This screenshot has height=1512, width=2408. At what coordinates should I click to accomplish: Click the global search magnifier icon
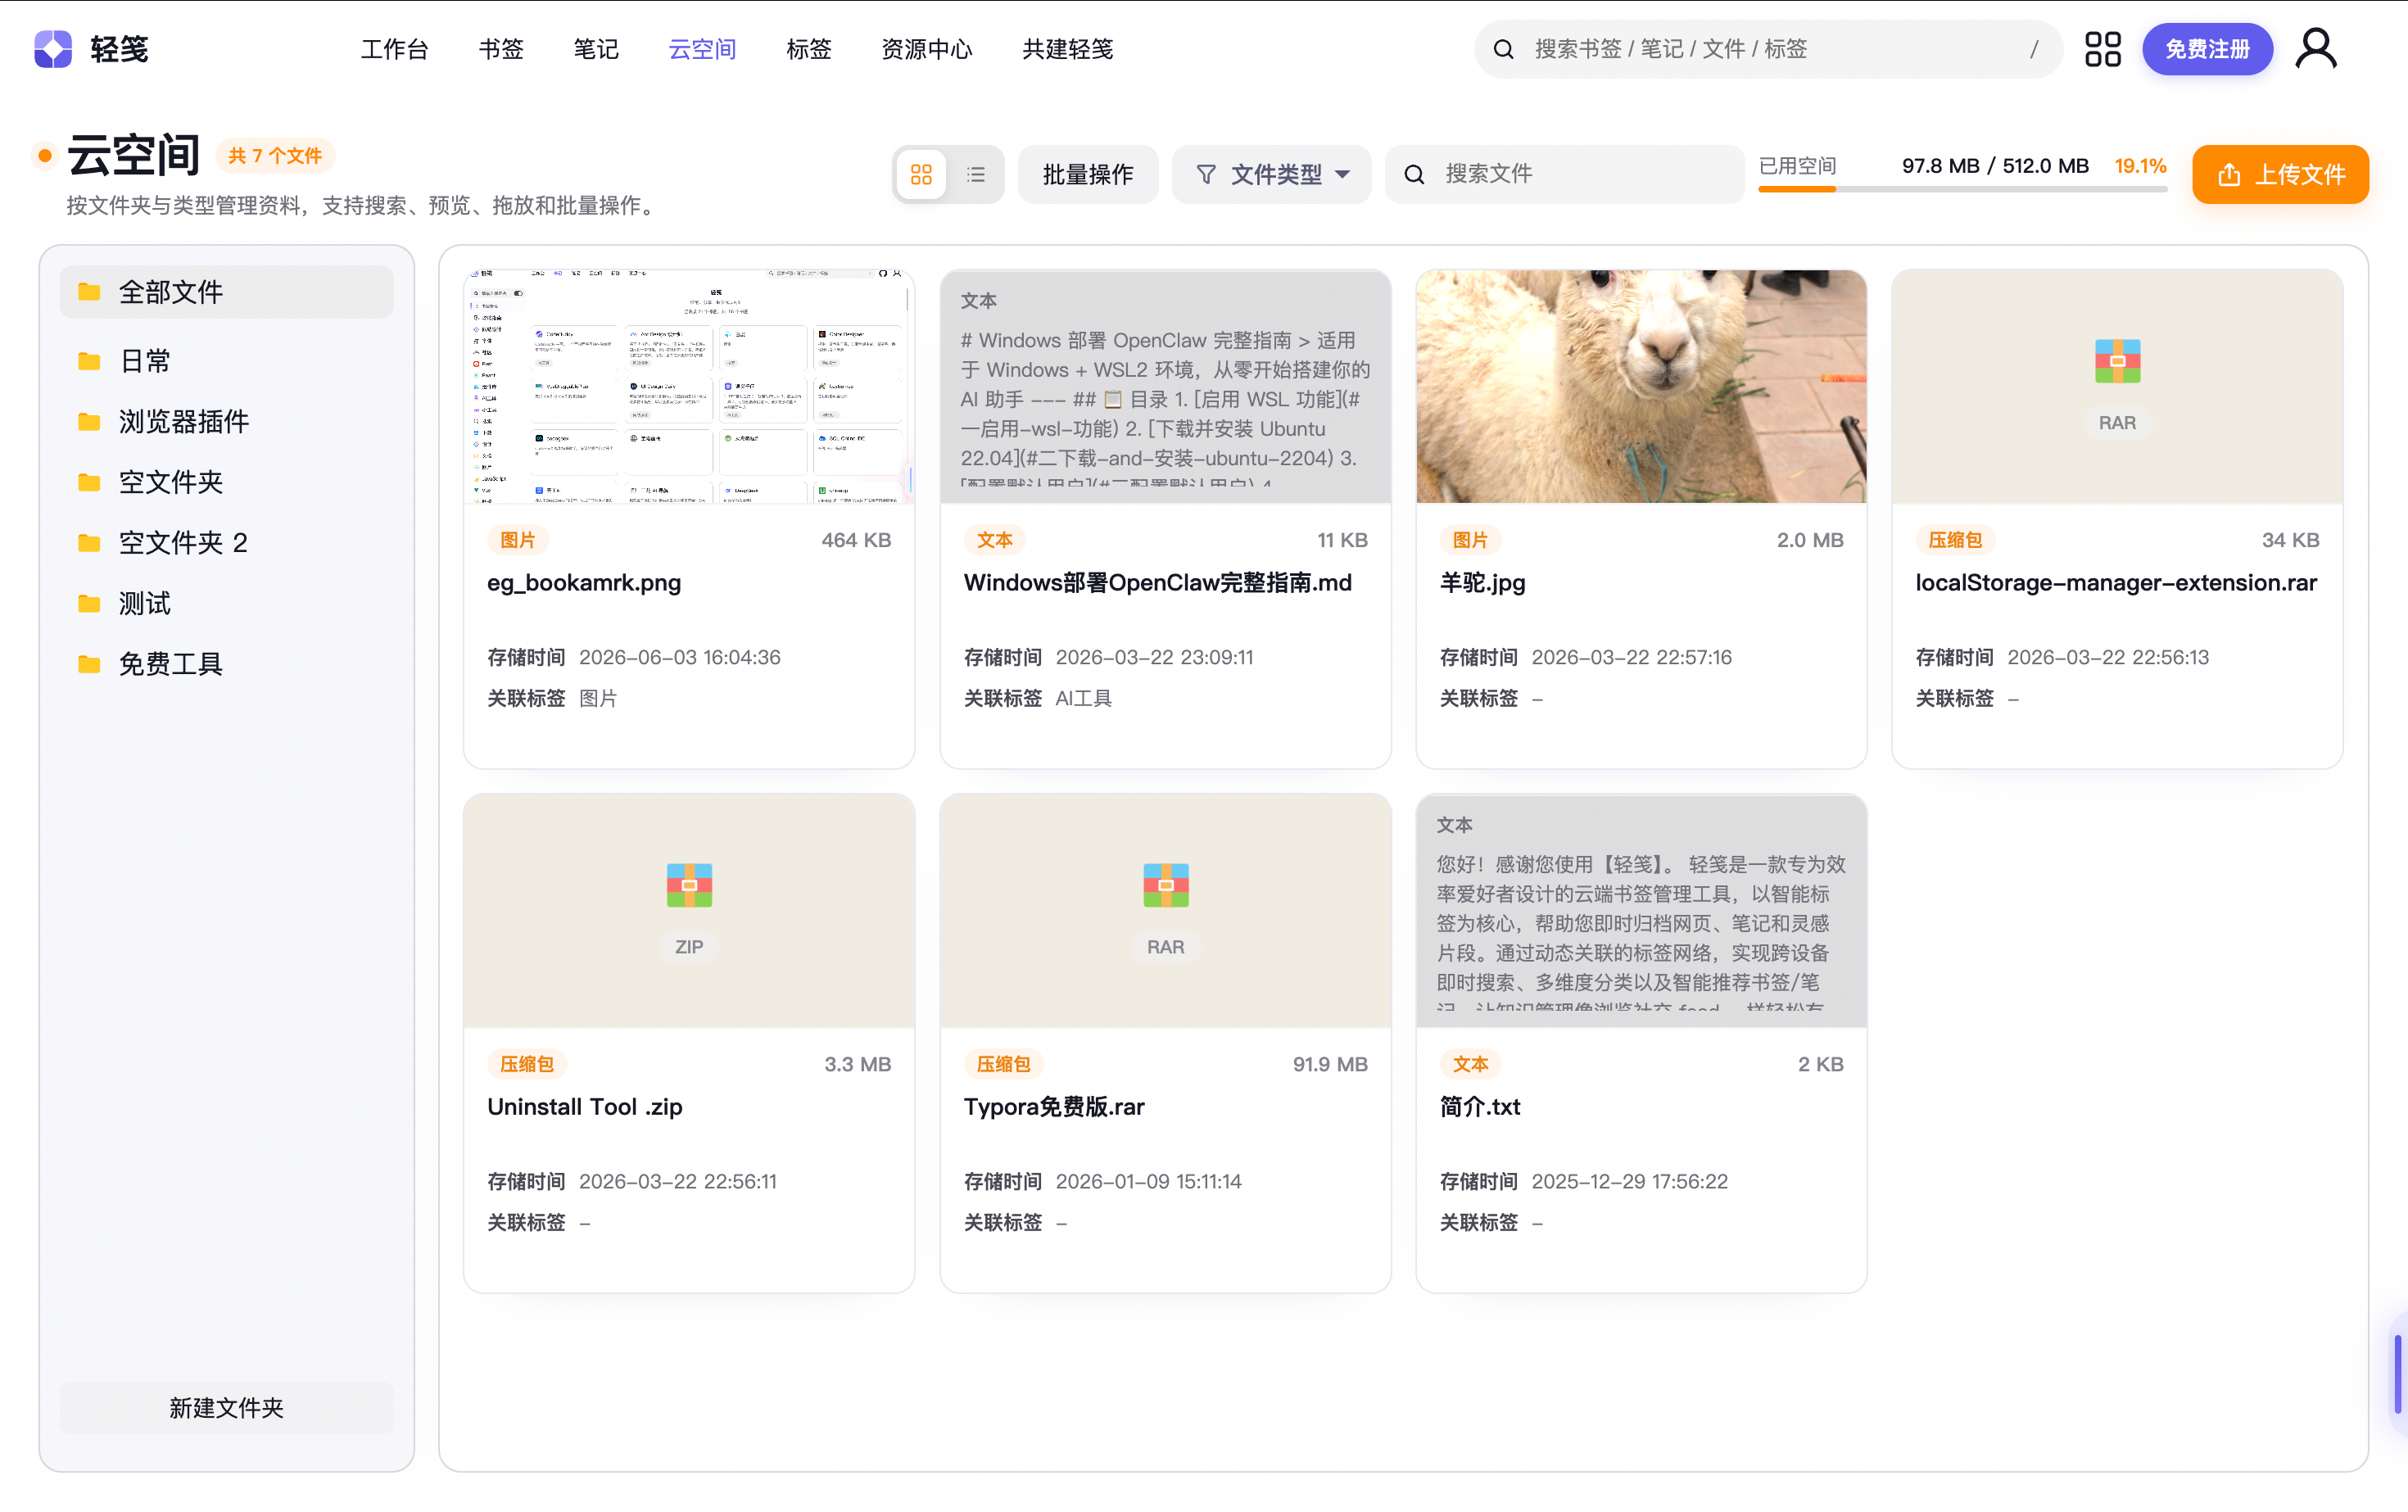1503,49
